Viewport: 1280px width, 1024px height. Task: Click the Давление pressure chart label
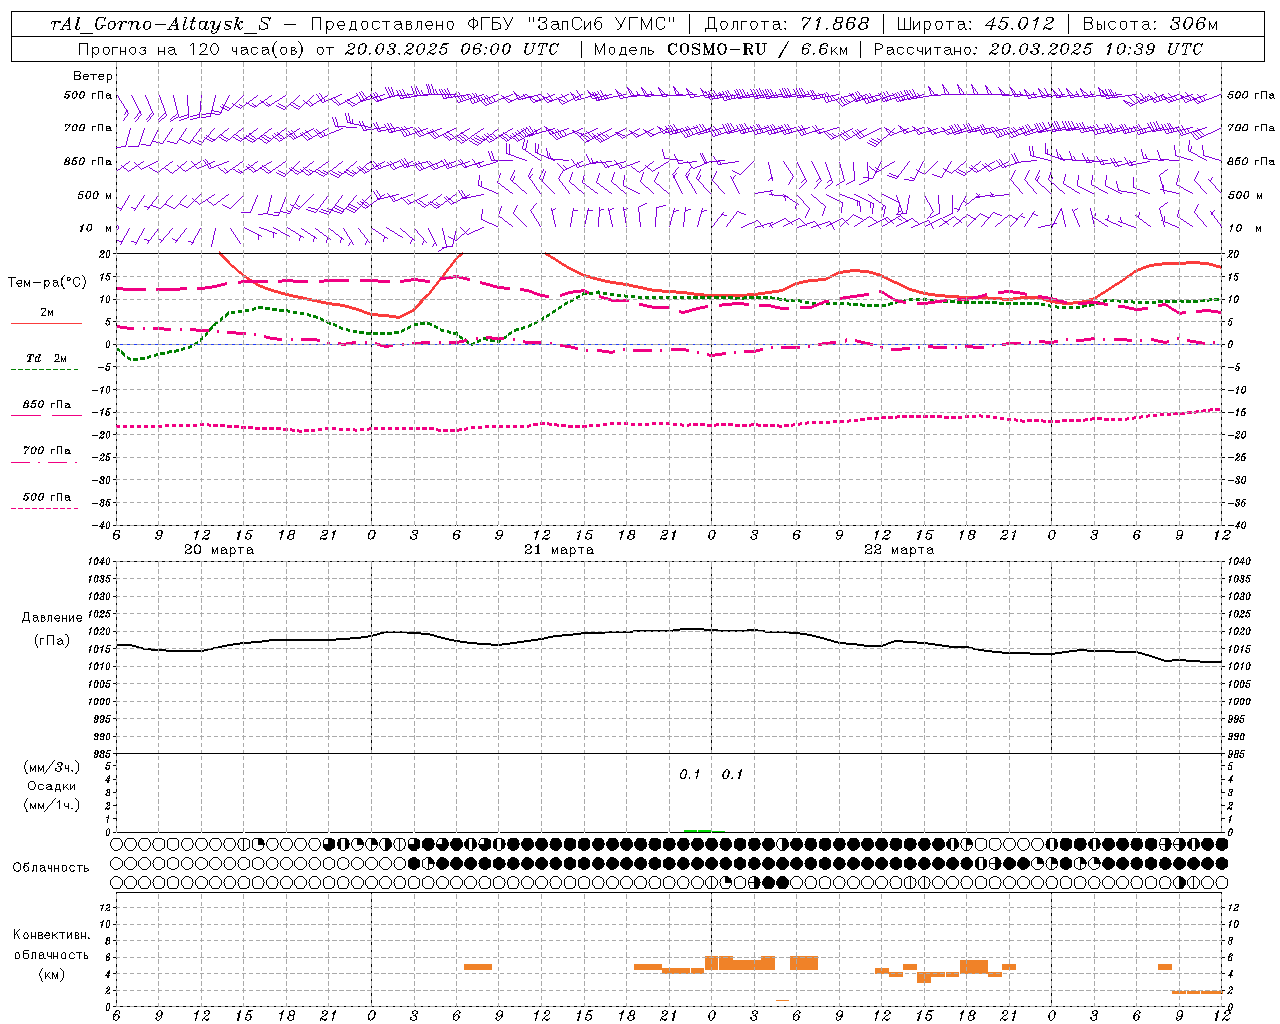(52, 618)
